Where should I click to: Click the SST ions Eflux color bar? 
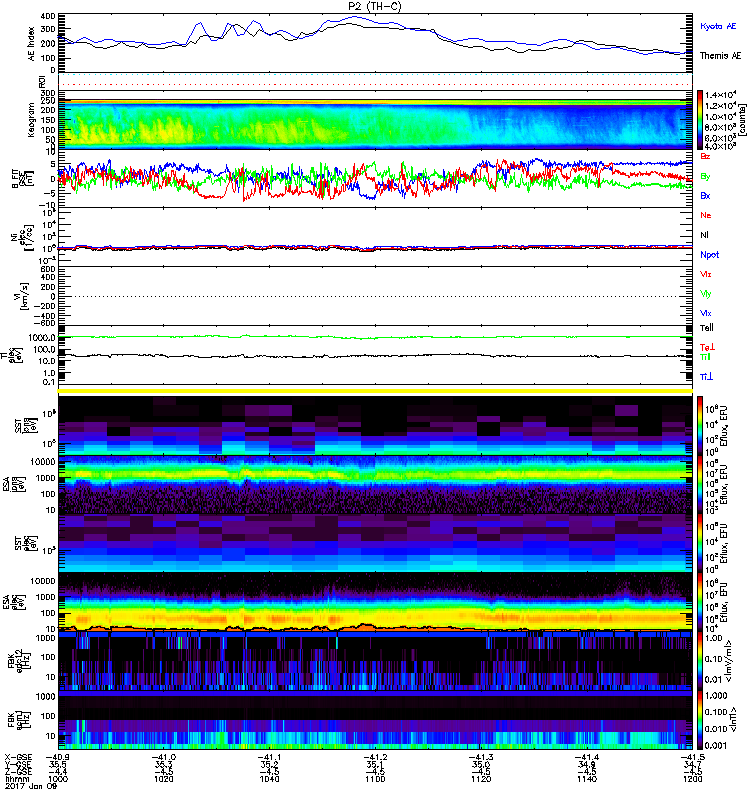tap(700, 426)
